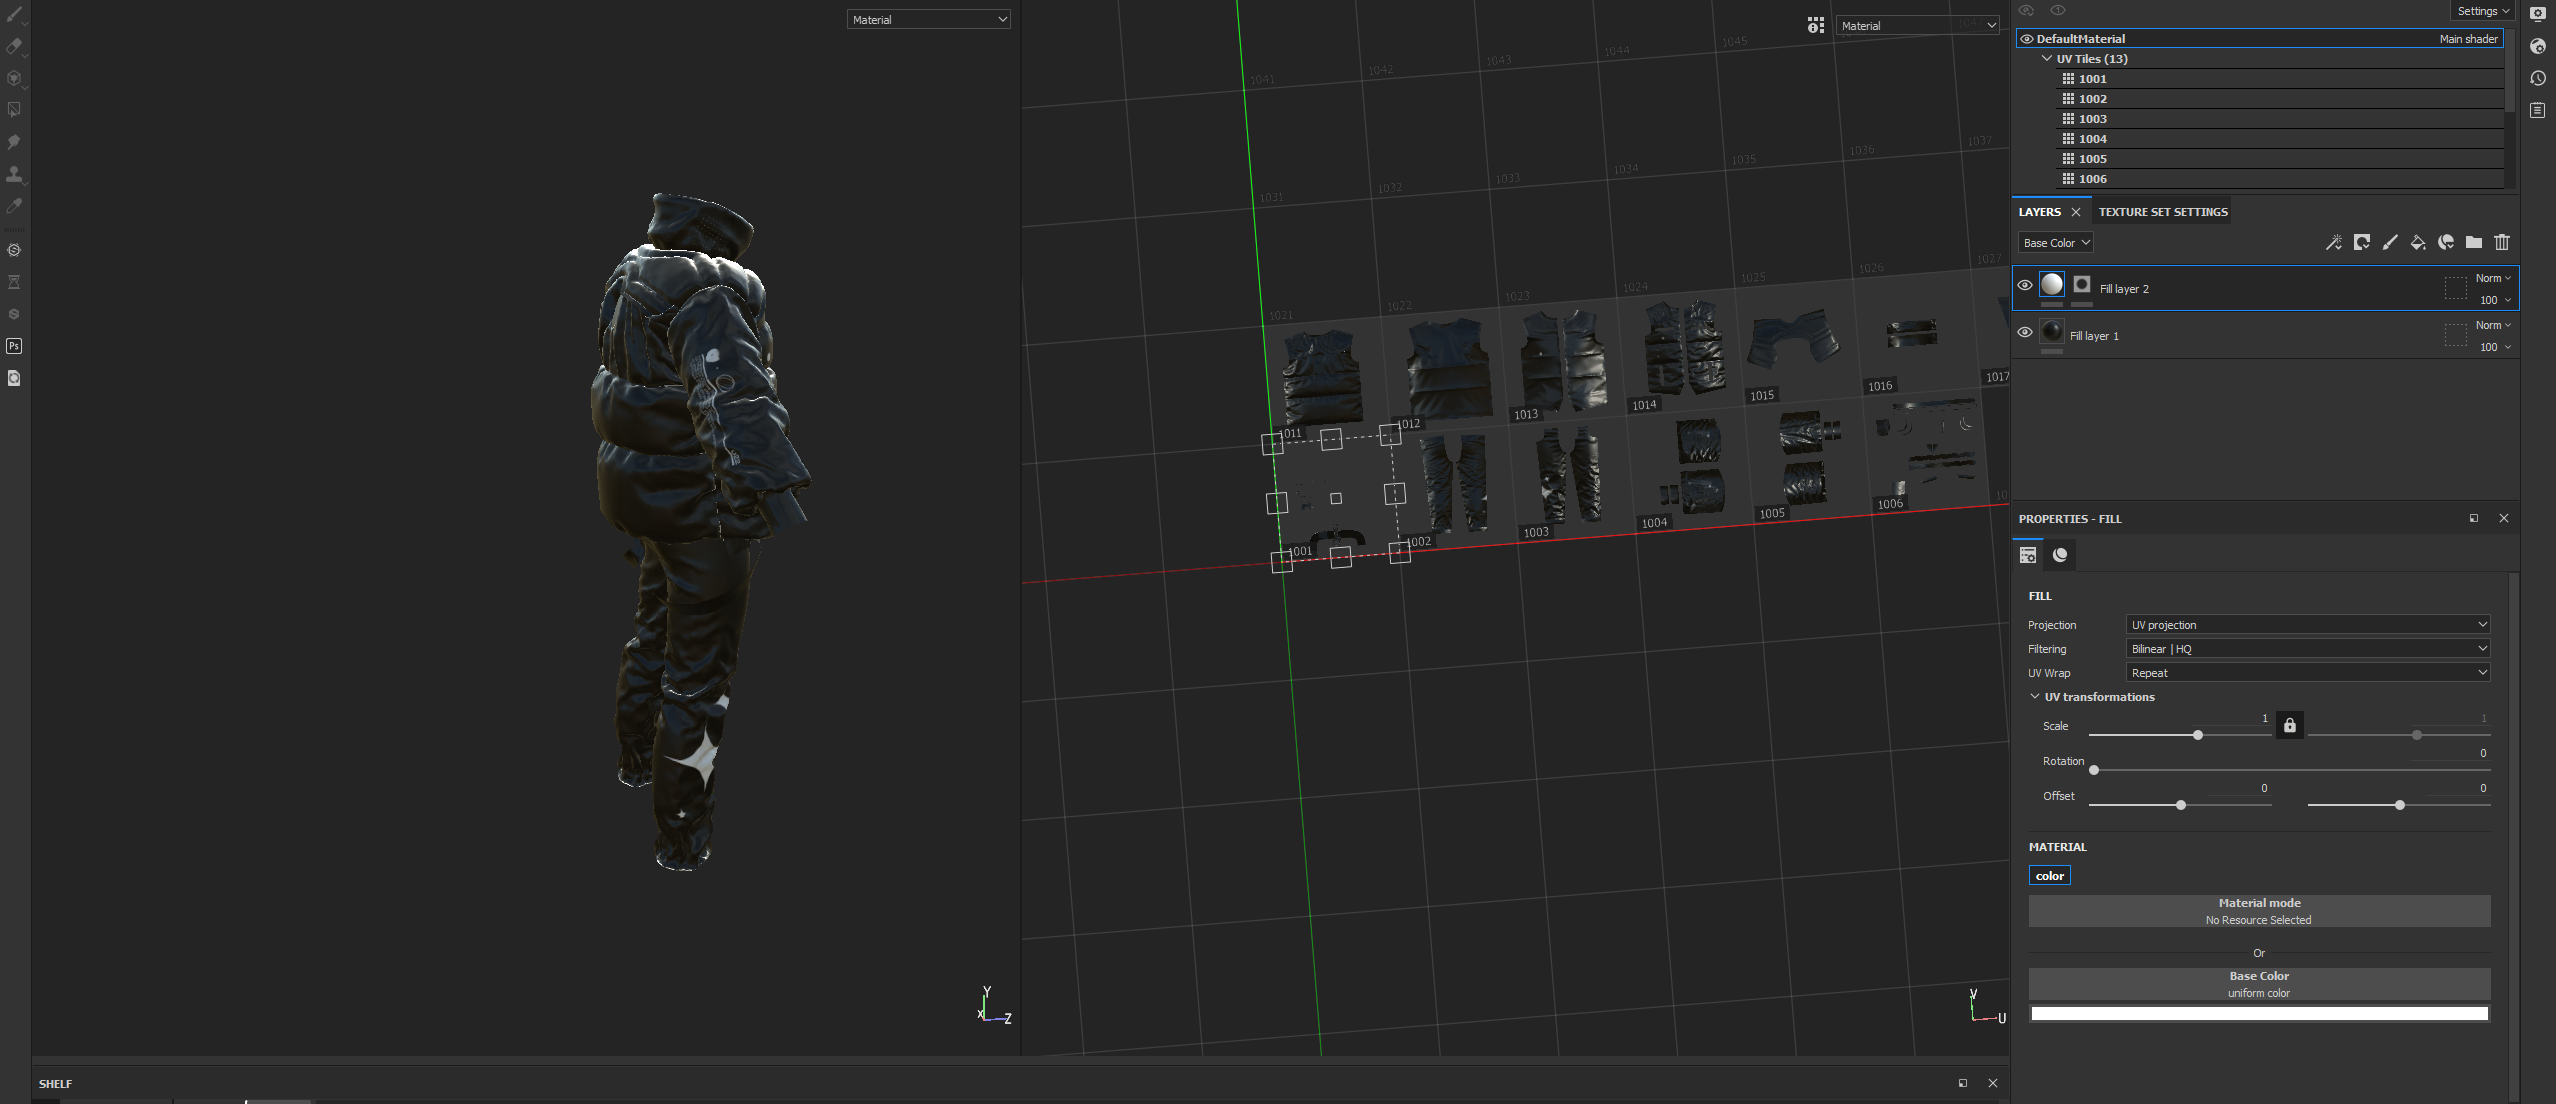Select UV tile 1003 in list

coord(2092,119)
